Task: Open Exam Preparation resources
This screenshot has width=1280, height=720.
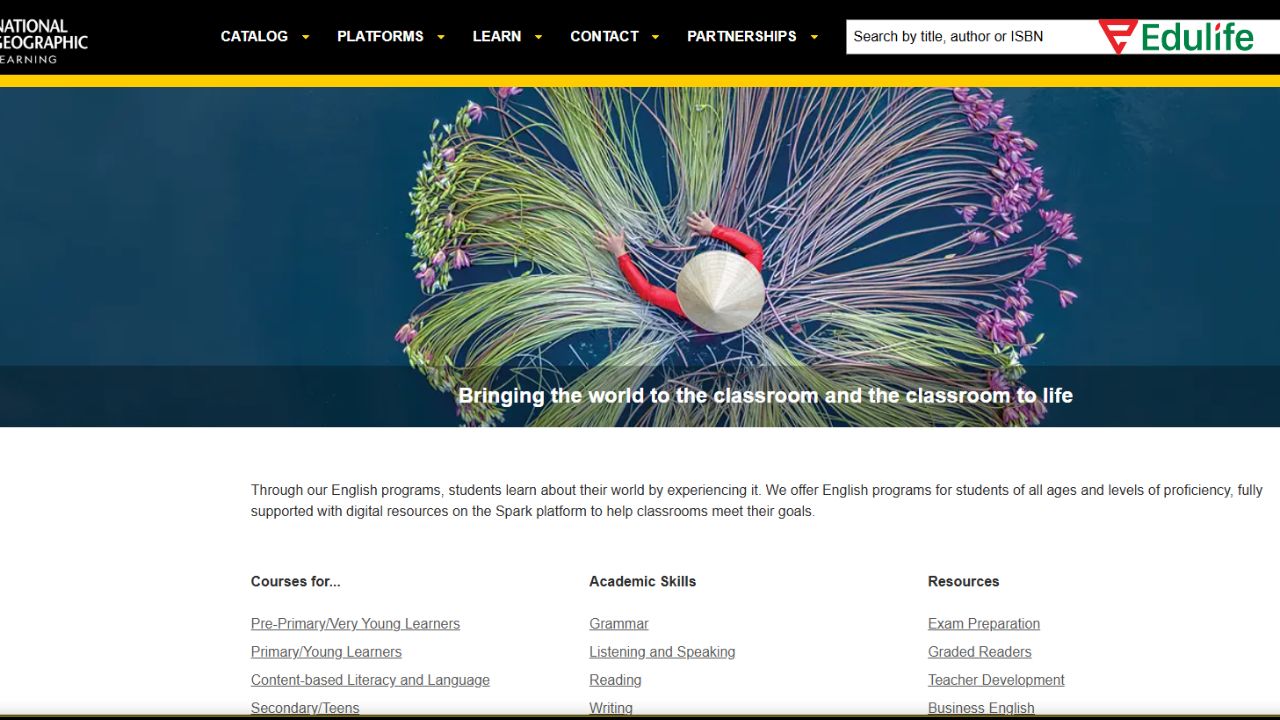Action: pos(983,623)
